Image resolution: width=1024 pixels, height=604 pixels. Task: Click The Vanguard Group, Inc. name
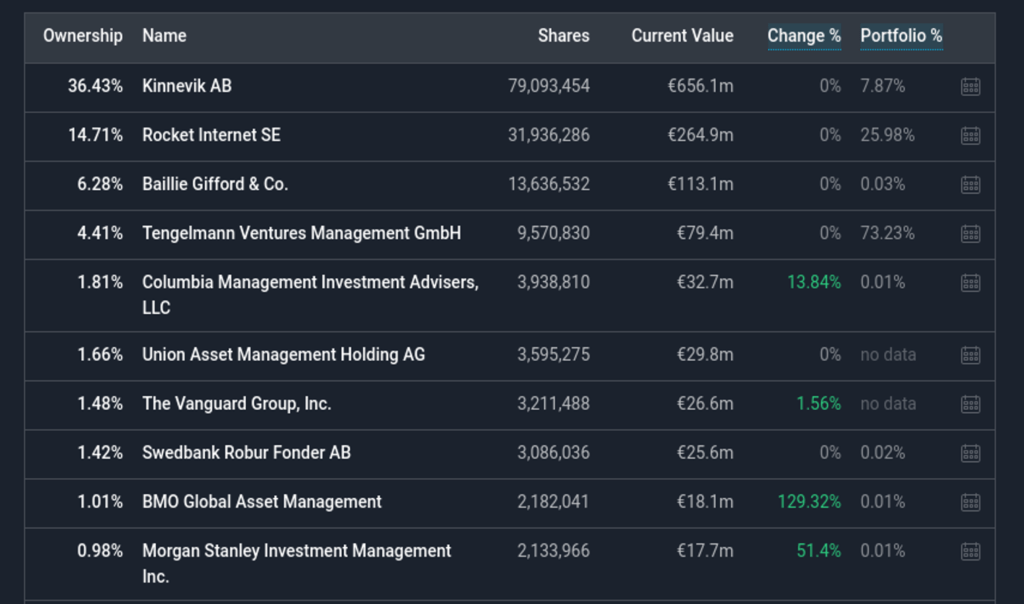[236, 404]
